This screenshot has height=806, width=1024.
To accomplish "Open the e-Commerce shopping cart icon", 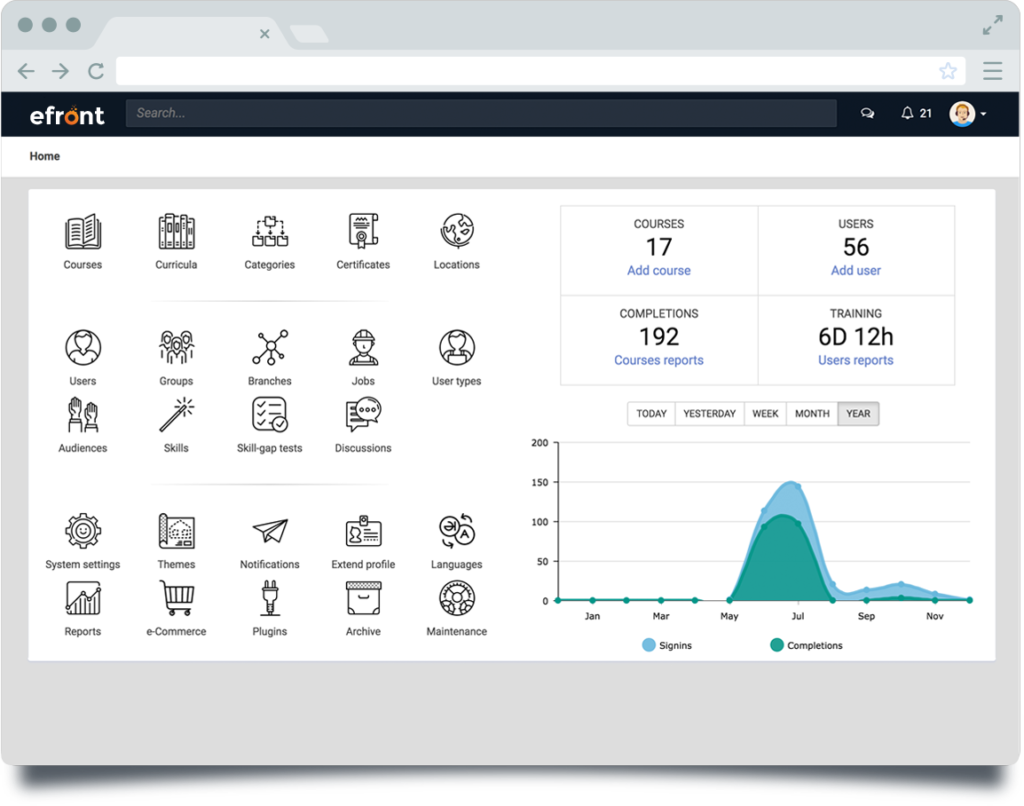I will coord(176,598).
